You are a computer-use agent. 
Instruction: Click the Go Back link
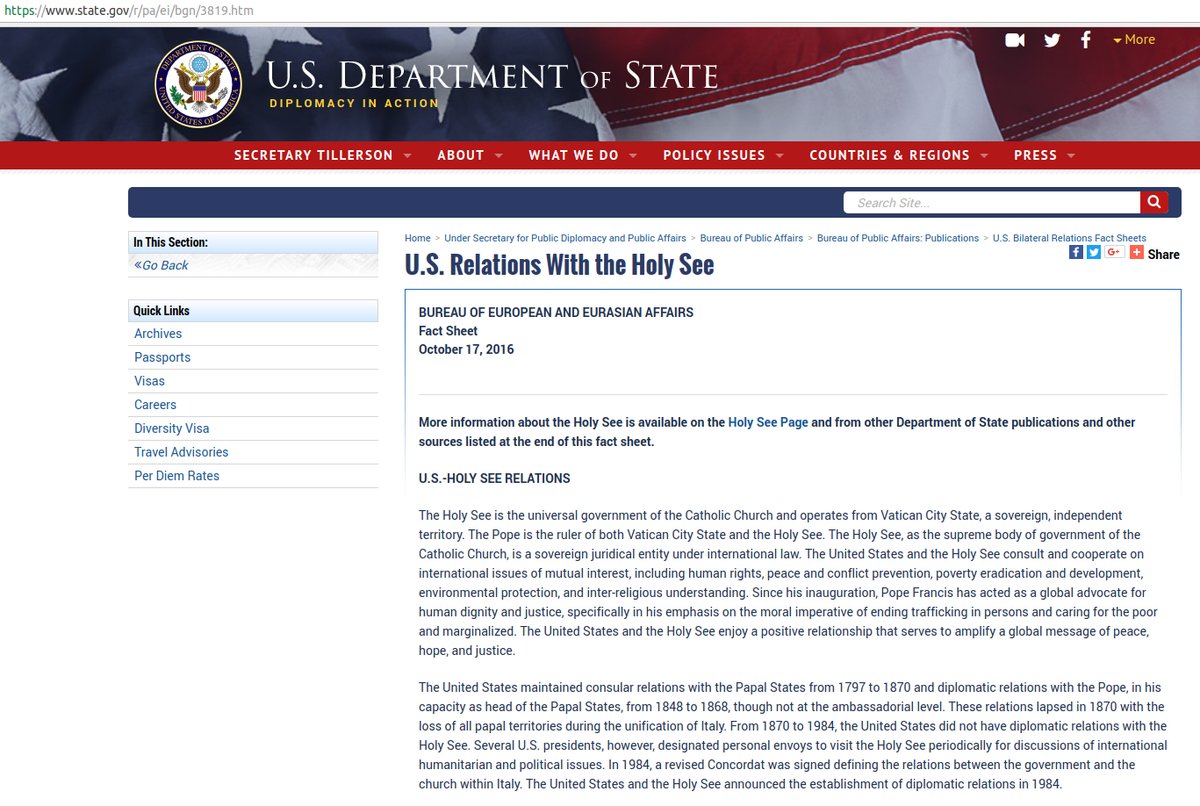[162, 265]
